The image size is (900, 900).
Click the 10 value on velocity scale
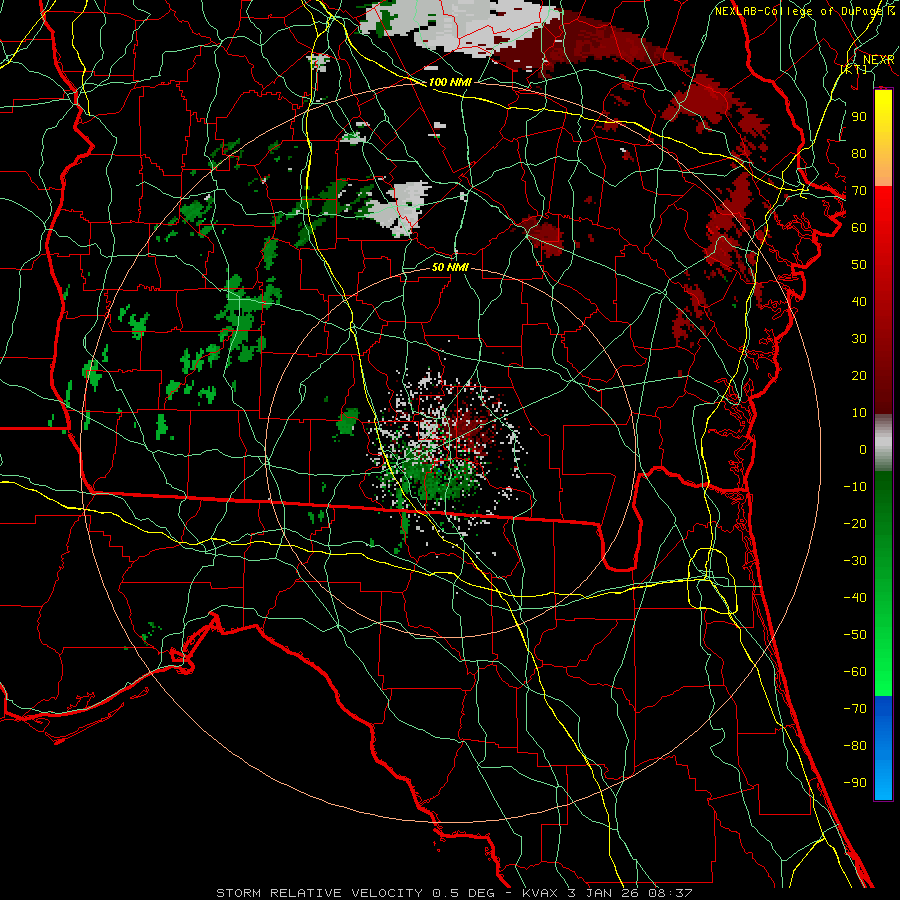[859, 413]
